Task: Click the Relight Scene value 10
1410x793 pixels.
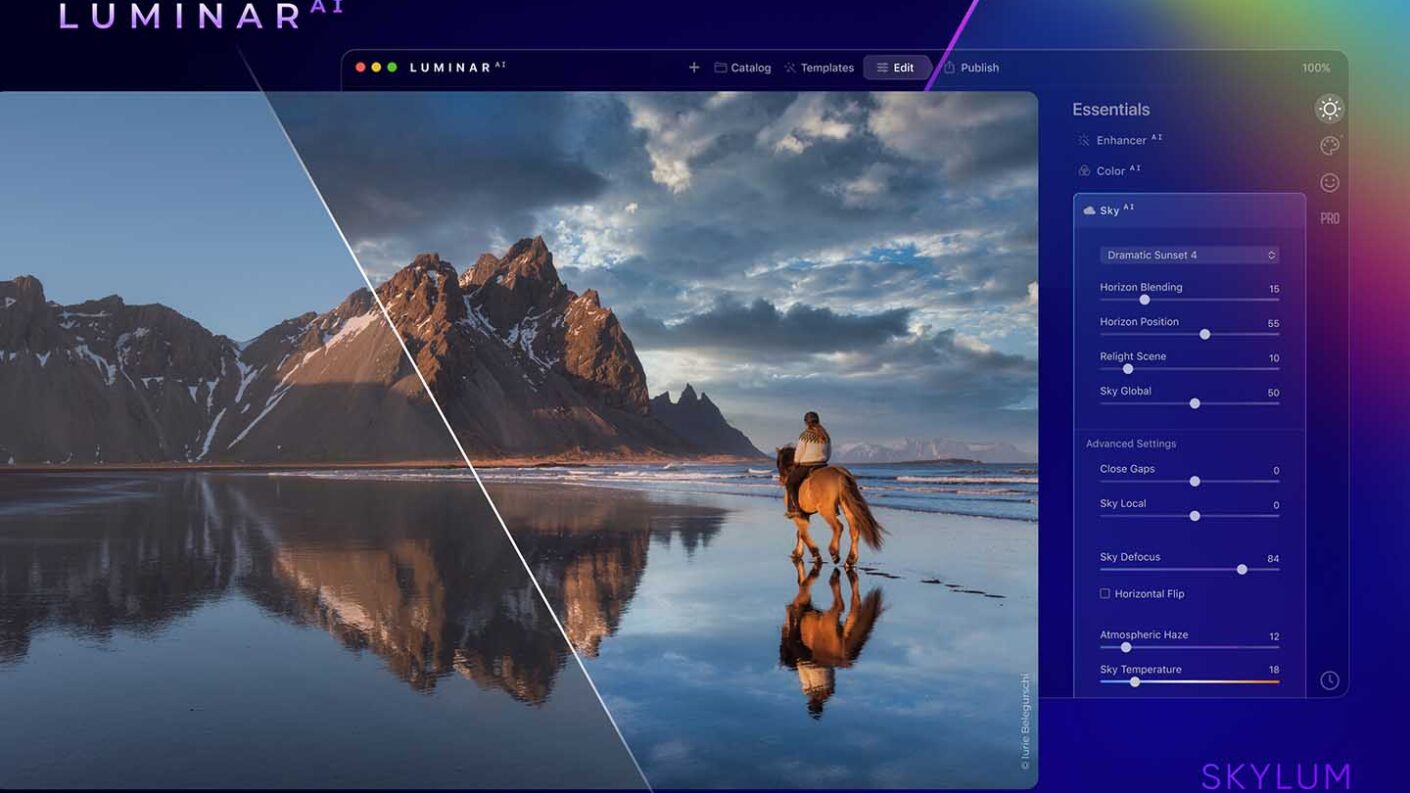Action: click(1274, 358)
